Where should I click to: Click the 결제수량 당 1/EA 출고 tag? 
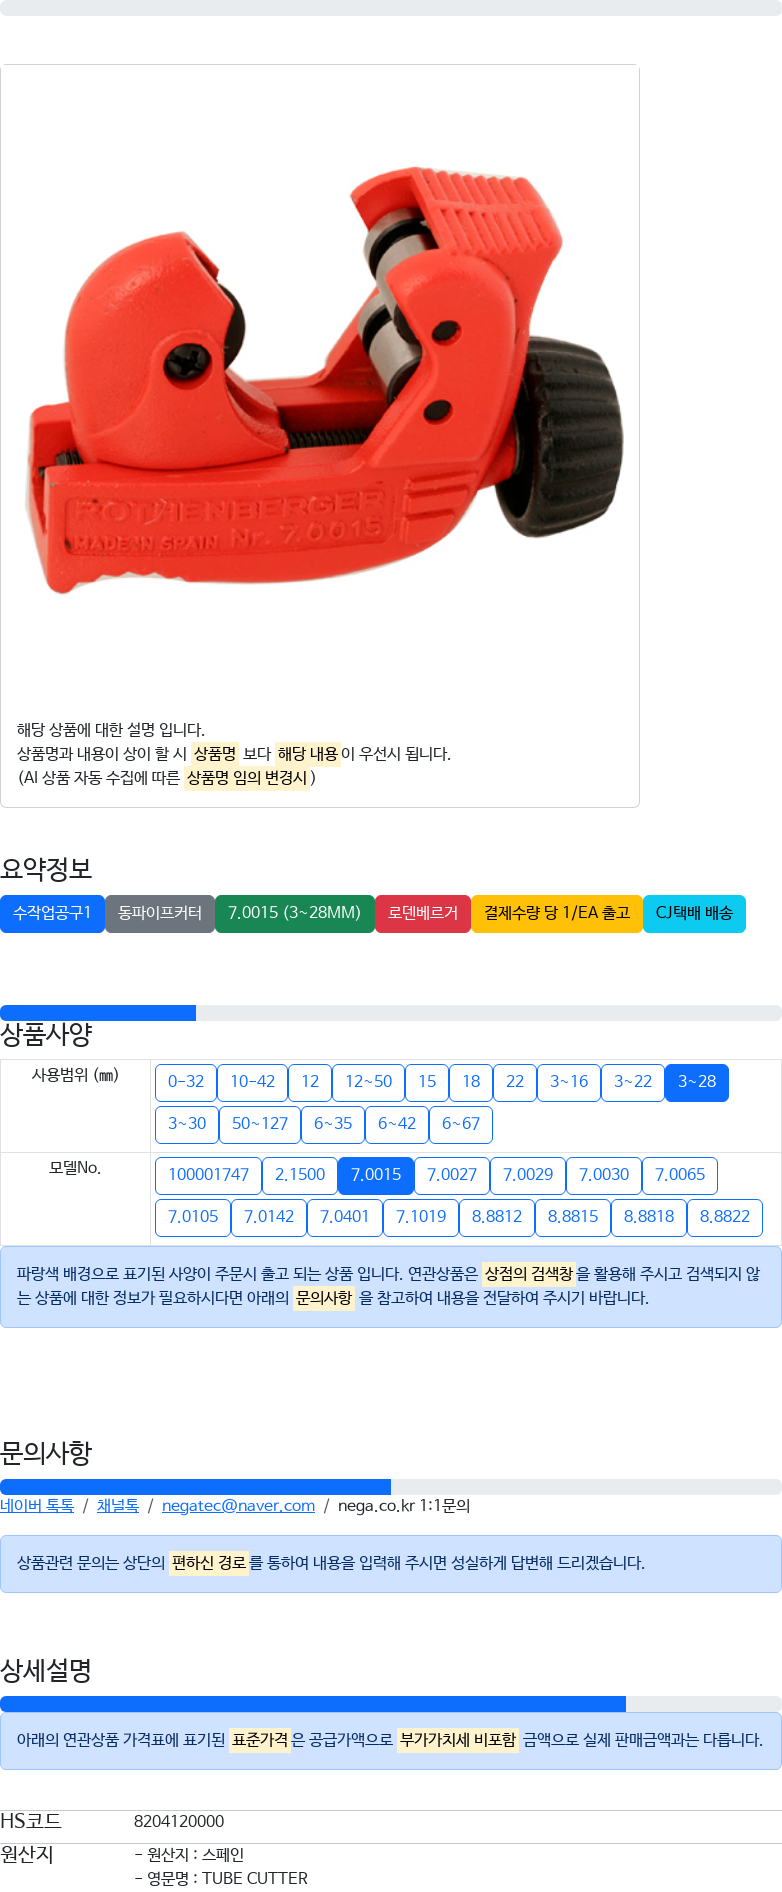557,913
